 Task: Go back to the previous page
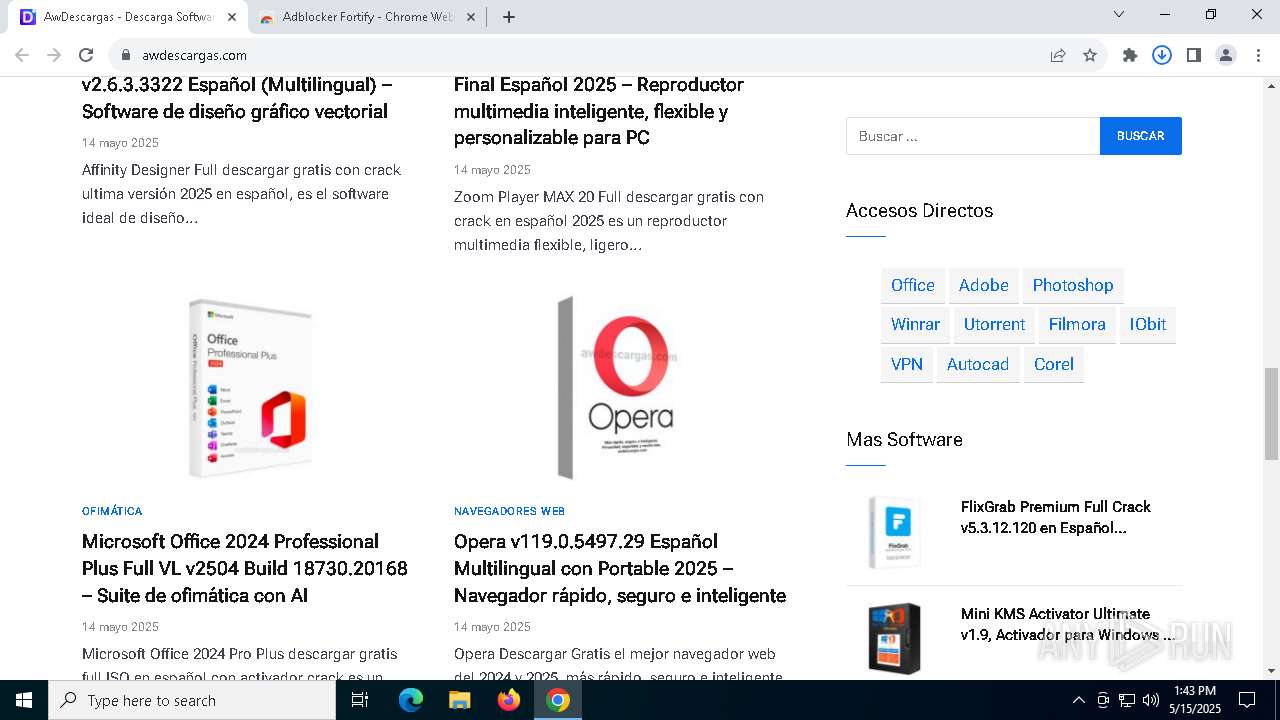click(22, 55)
